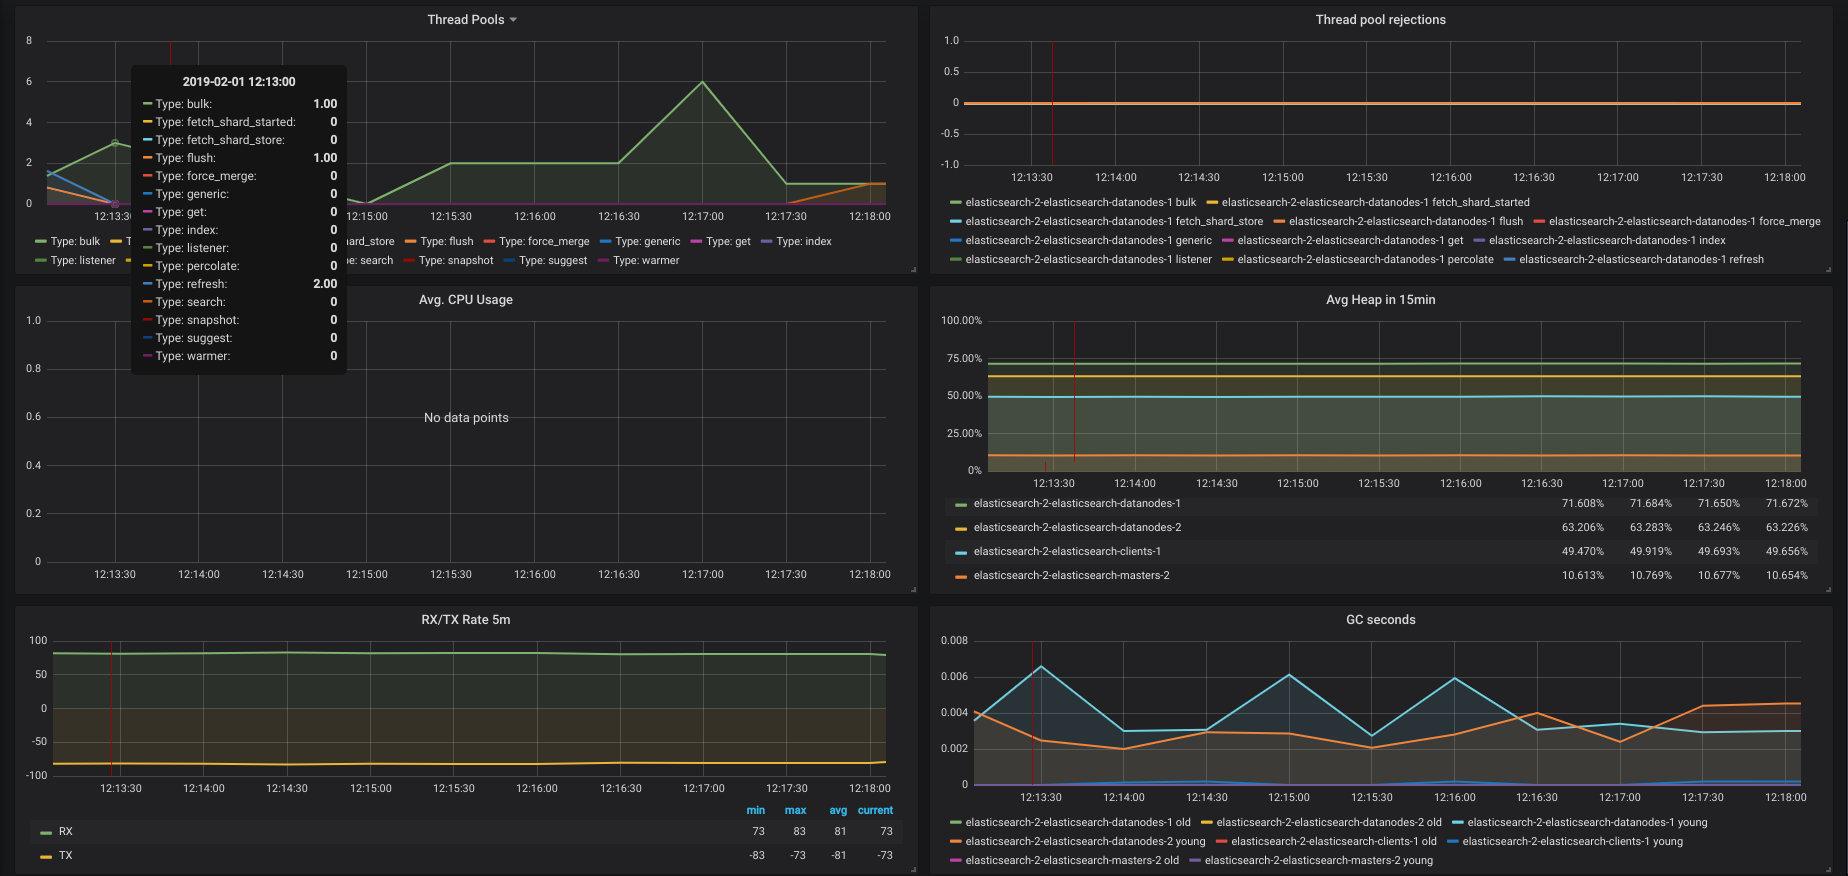Open color picker for yellow TX legend swatch
1848x876 pixels.
(45, 856)
